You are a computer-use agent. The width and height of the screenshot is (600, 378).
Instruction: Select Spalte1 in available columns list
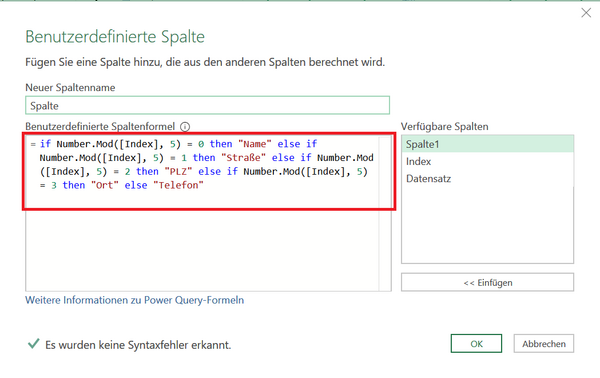pyautogui.click(x=487, y=144)
